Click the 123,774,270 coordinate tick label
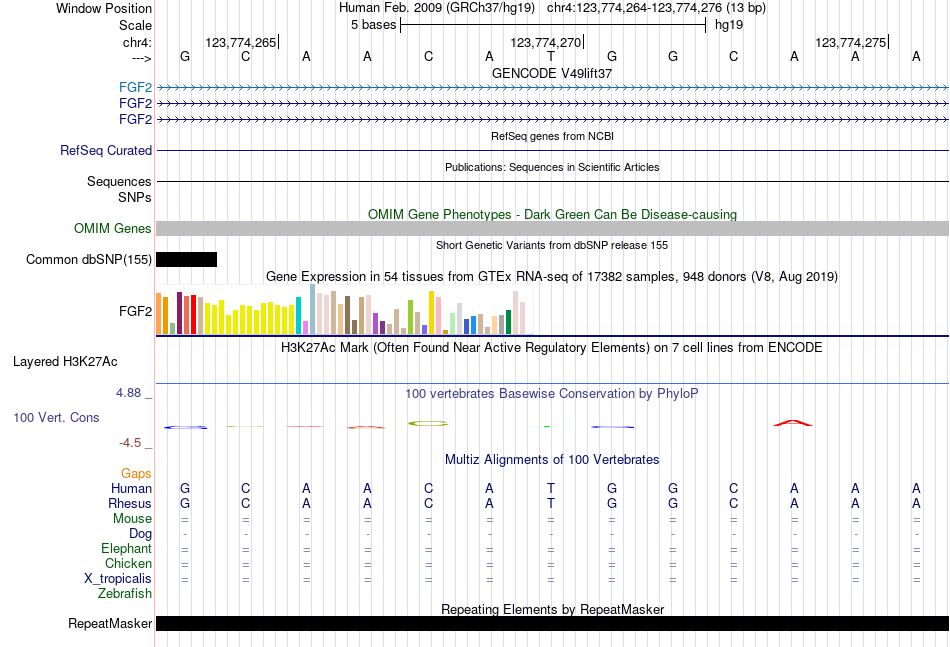Image resolution: width=950 pixels, height=647 pixels. [545, 42]
